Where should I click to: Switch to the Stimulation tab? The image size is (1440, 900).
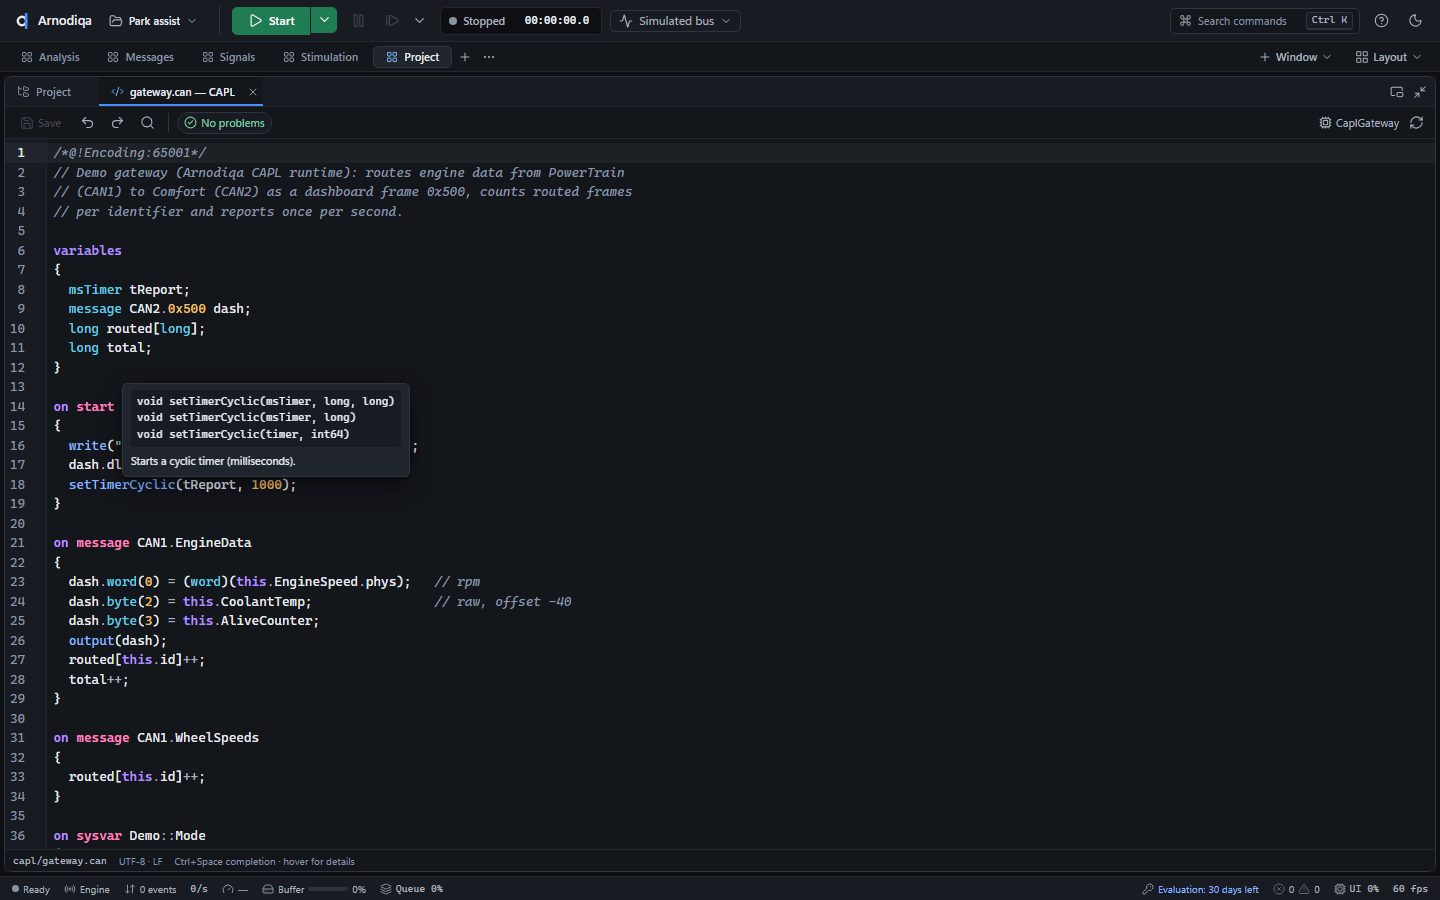click(x=321, y=57)
